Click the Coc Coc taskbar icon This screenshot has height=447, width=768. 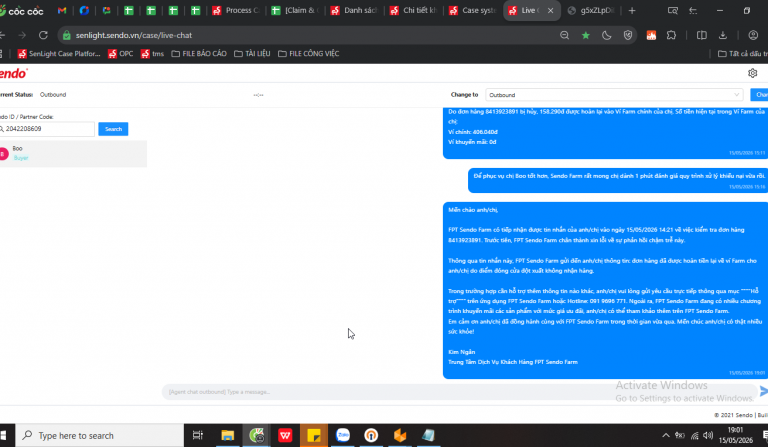coord(256,435)
